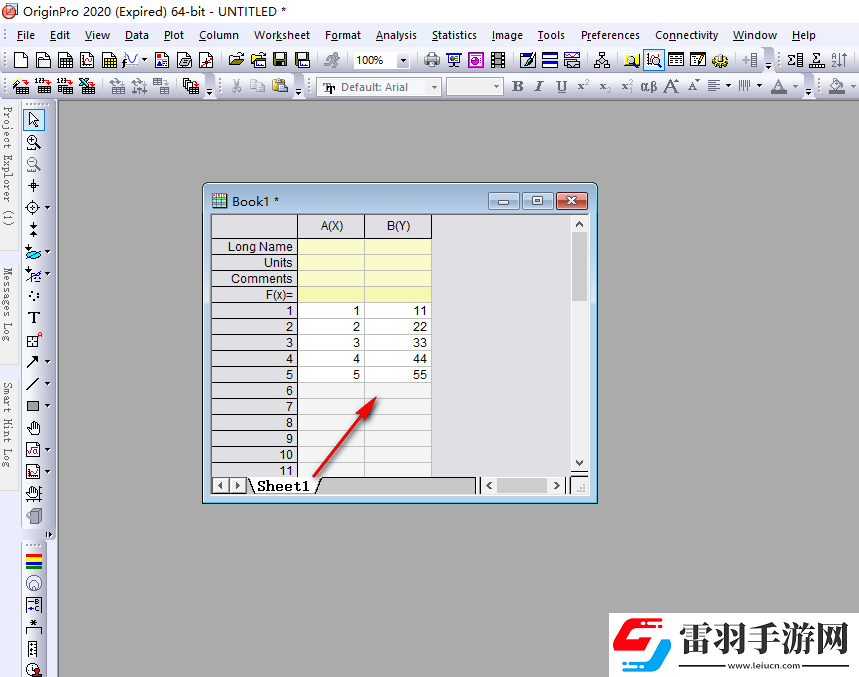Toggle Superscript formatting button
The image size is (859, 677).
[x=583, y=87]
